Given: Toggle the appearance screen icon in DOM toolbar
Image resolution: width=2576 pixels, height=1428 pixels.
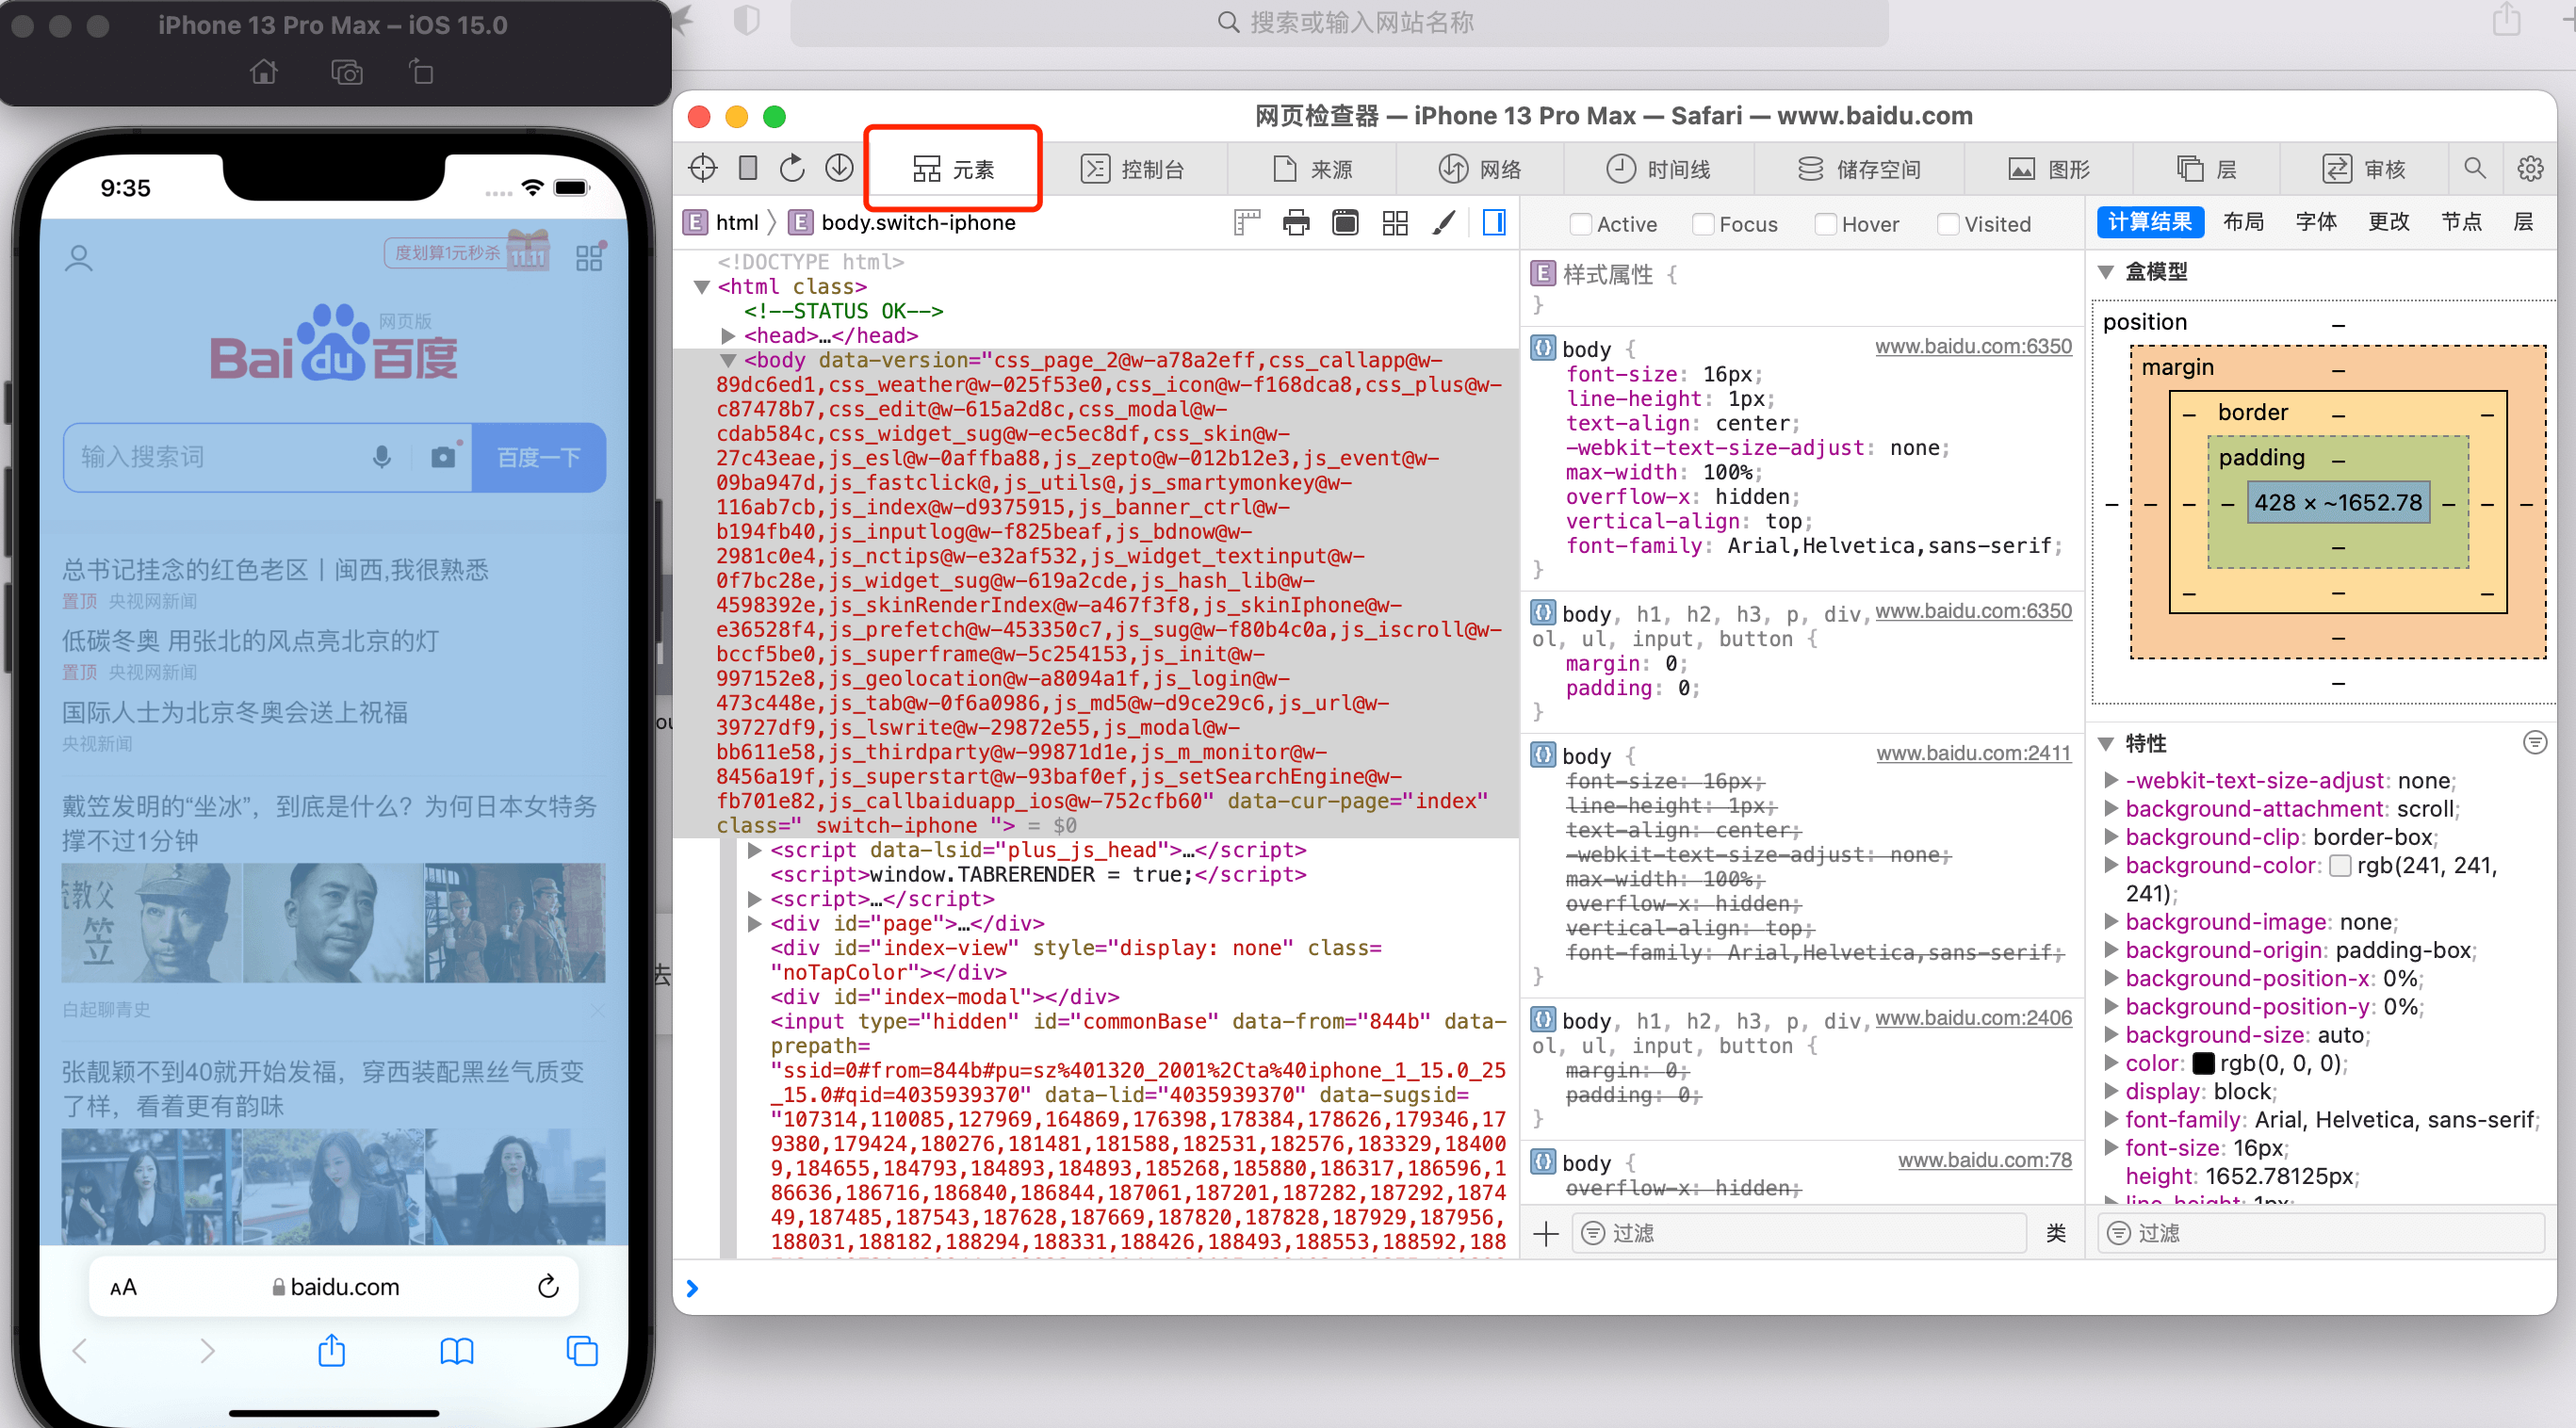Looking at the screenshot, I should (1346, 222).
